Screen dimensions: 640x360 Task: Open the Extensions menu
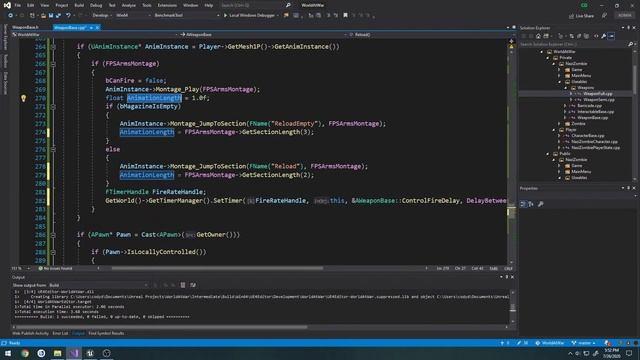click(167, 5)
